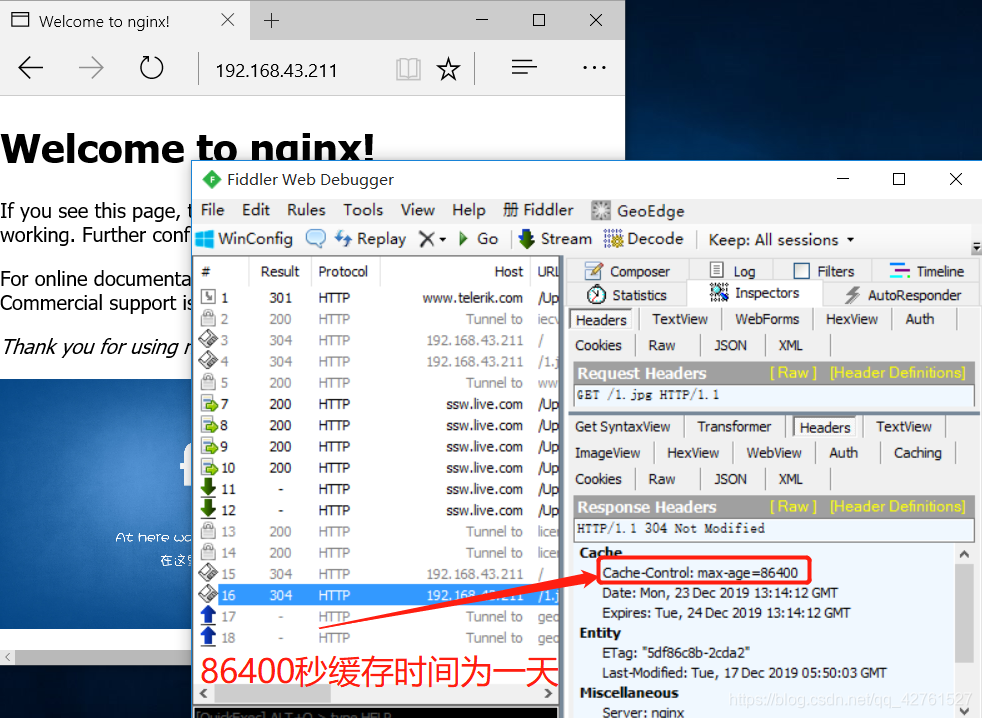Click WinConfig in Fiddler toolbar
Screen dimensions: 982x718
(244, 239)
